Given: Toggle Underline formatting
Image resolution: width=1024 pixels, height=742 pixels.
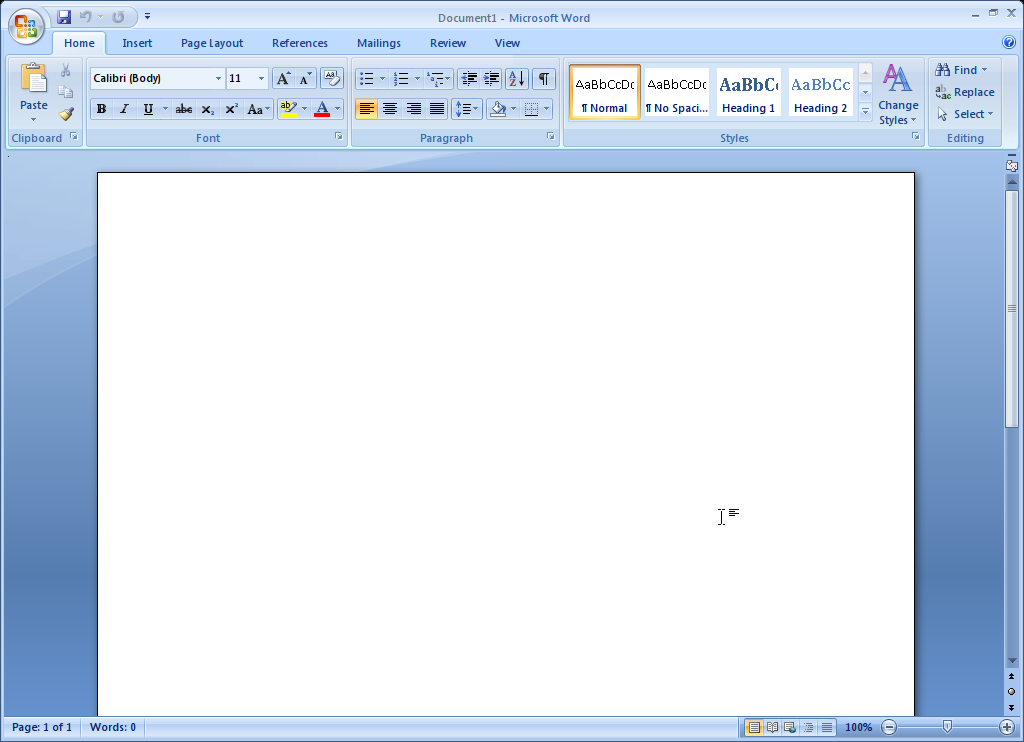Looking at the screenshot, I should (148, 109).
